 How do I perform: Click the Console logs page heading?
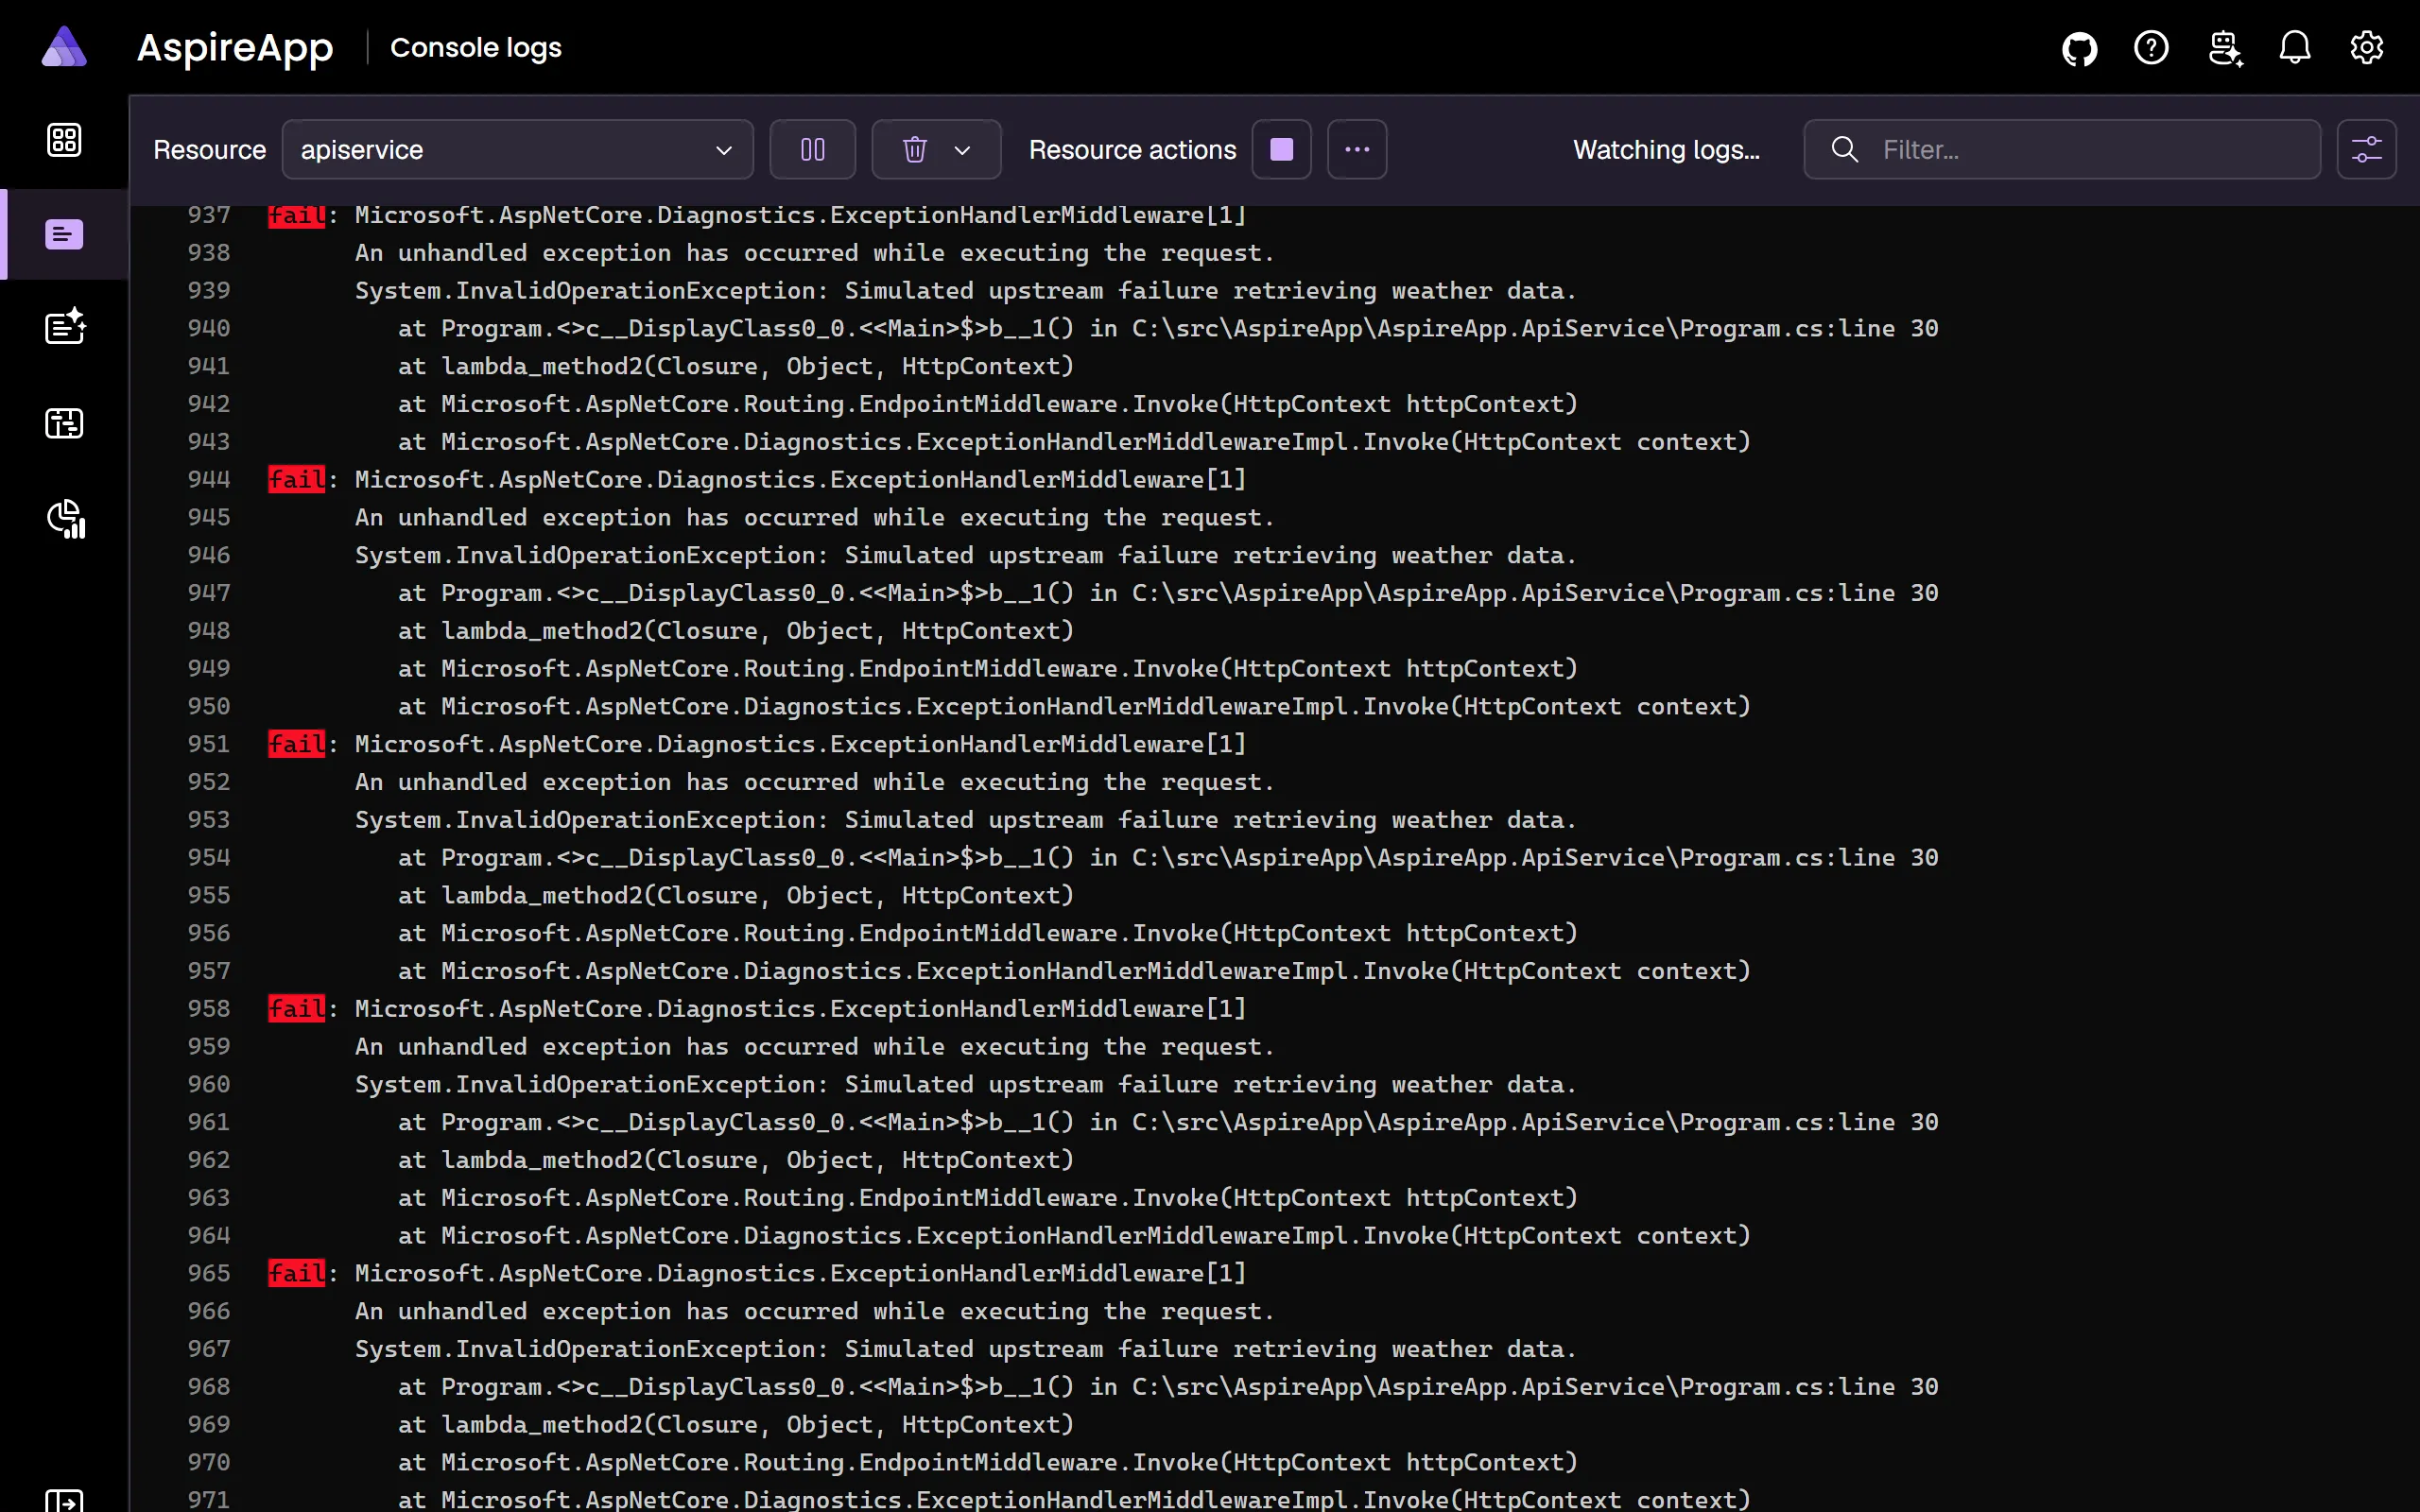pyautogui.click(x=476, y=48)
